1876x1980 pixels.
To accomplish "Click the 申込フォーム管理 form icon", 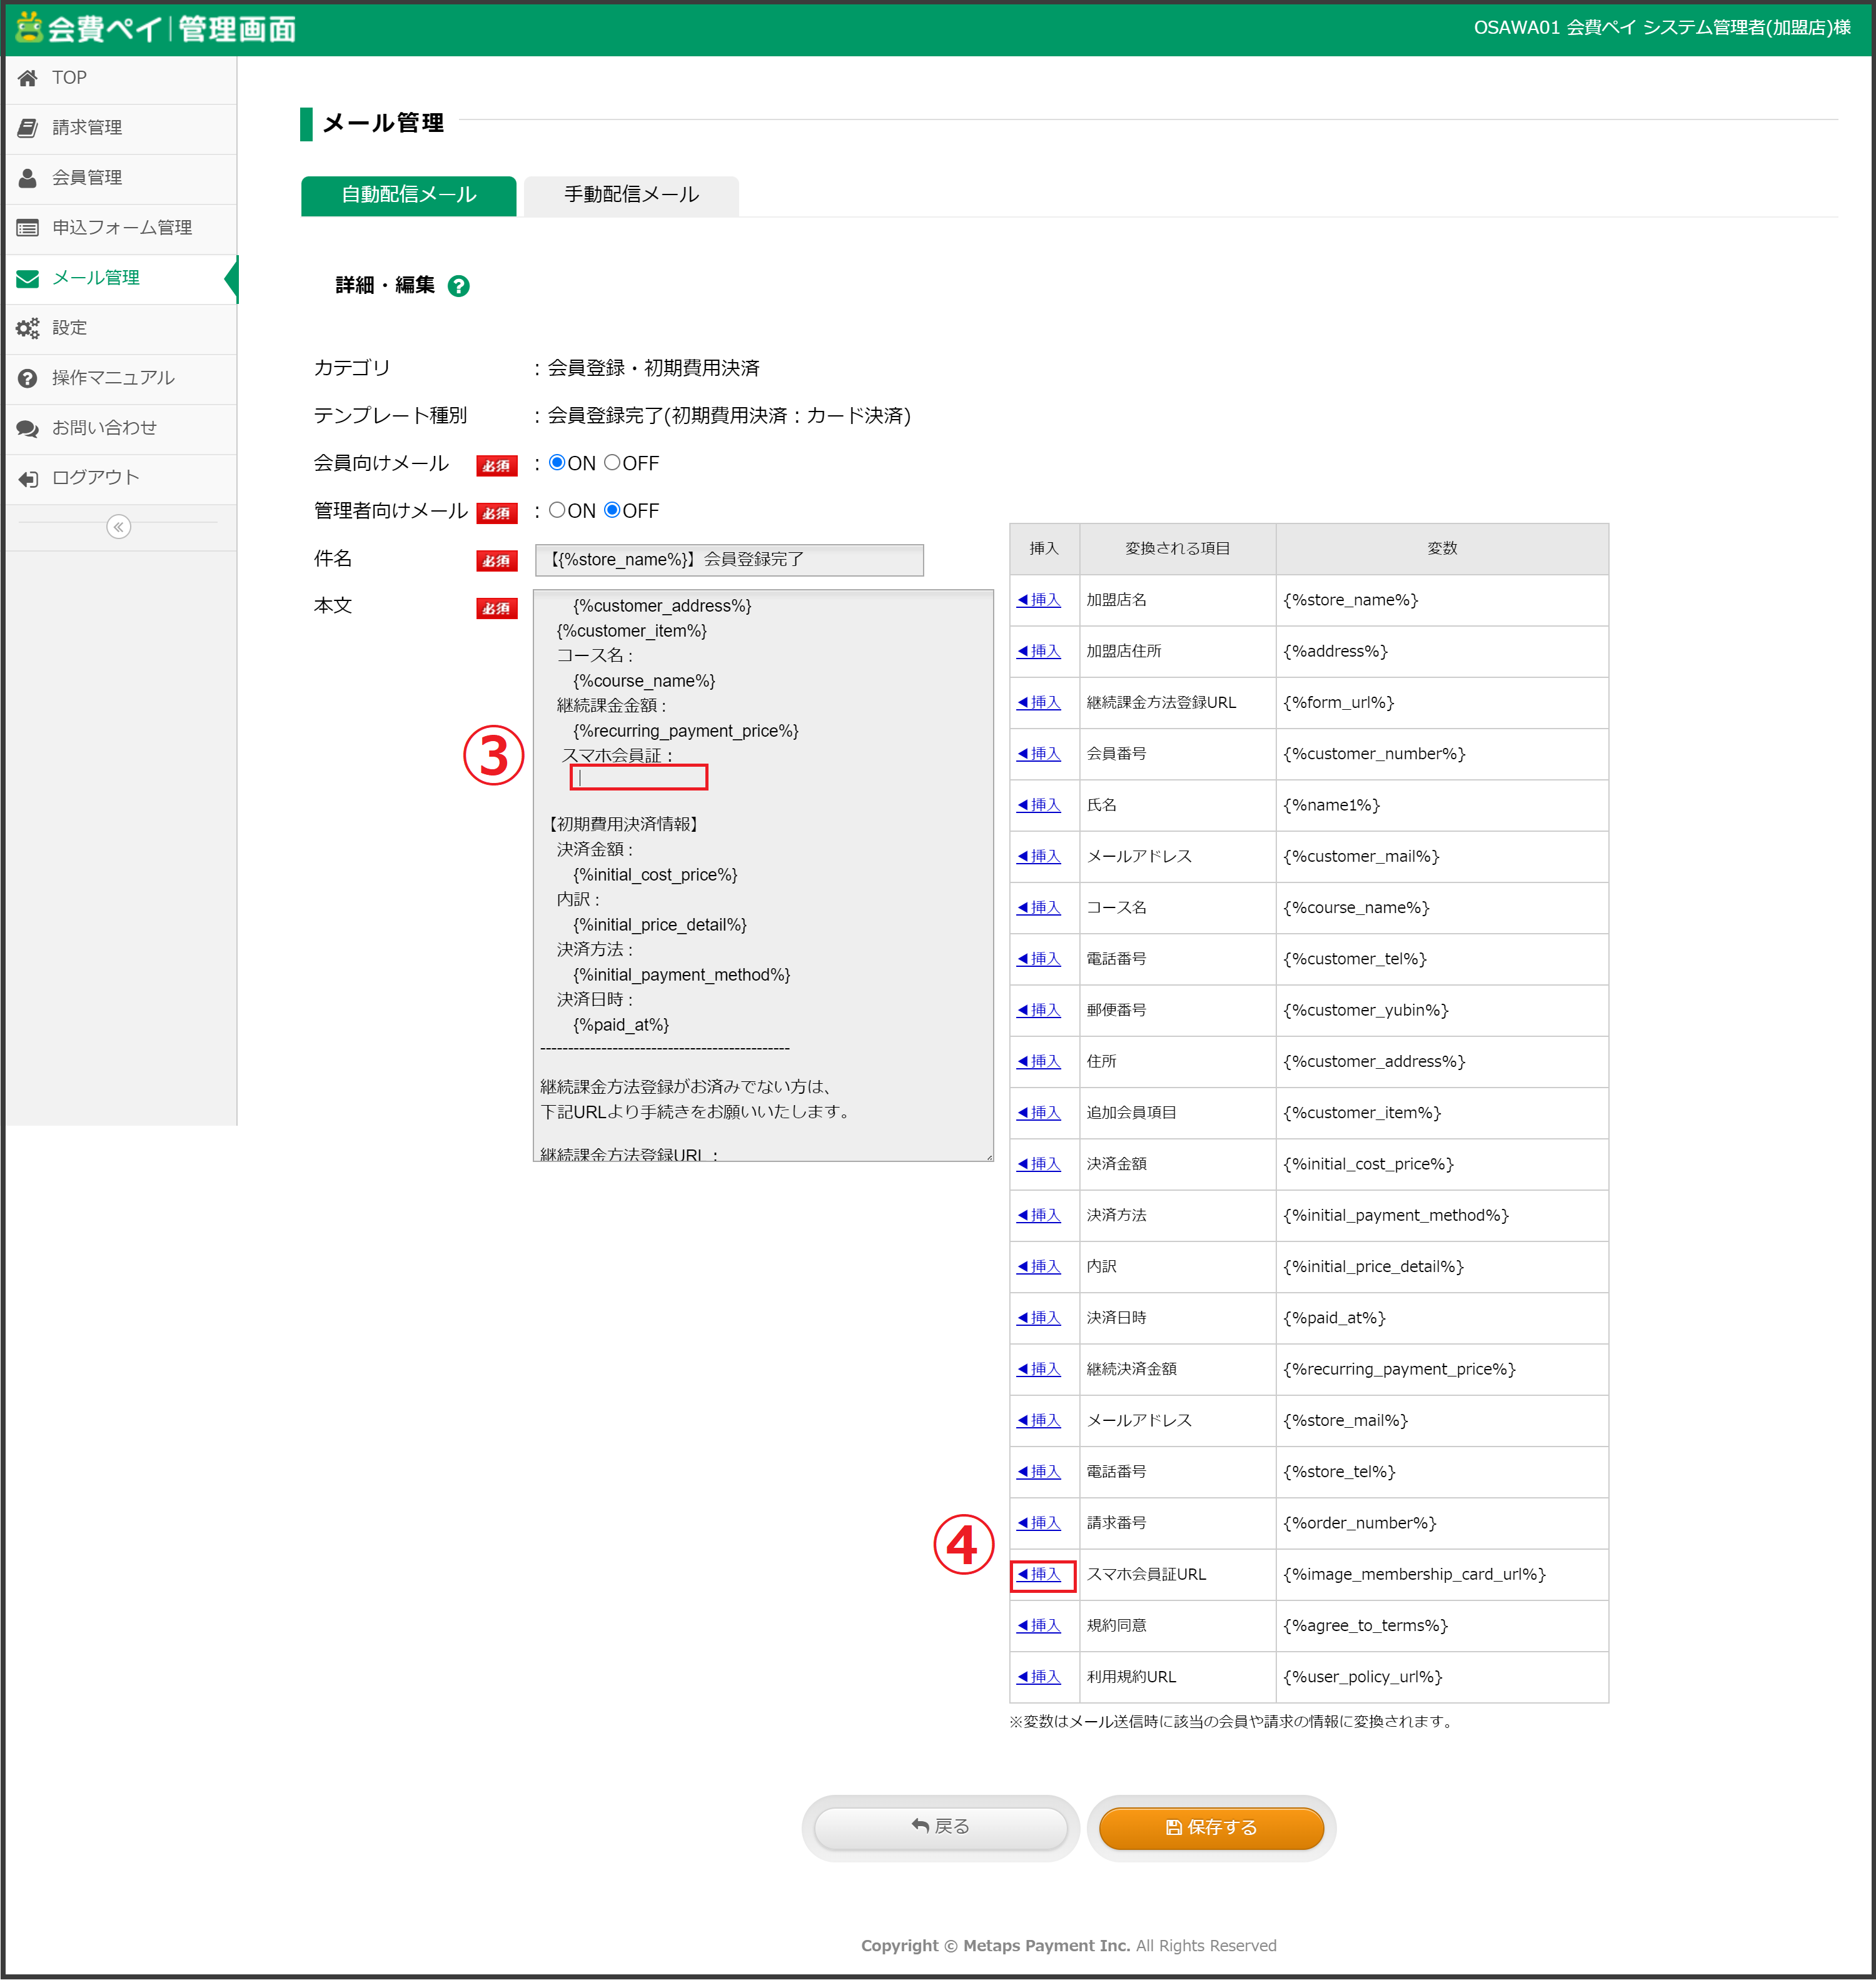I will (27, 228).
